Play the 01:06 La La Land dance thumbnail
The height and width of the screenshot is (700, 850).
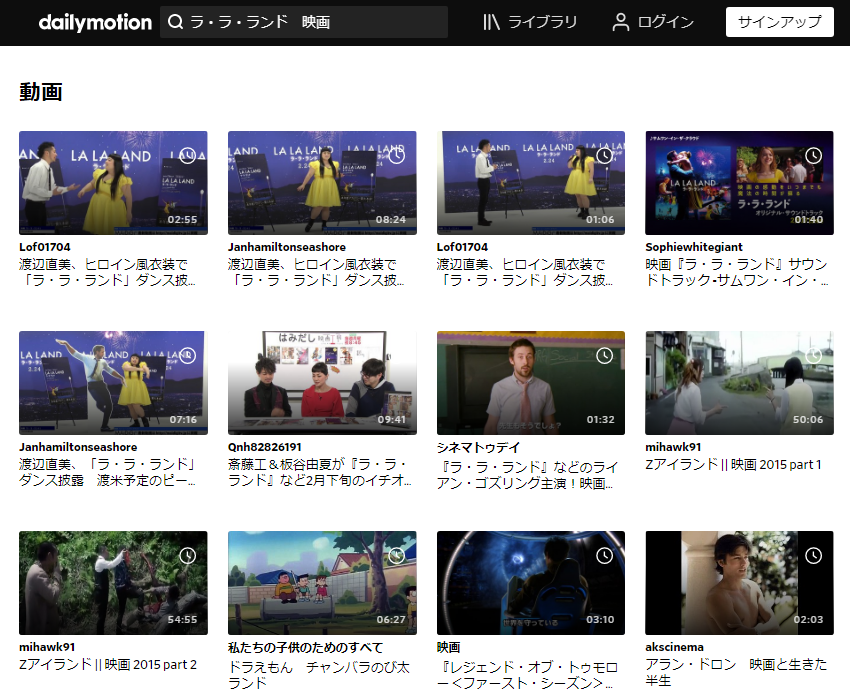pos(531,183)
